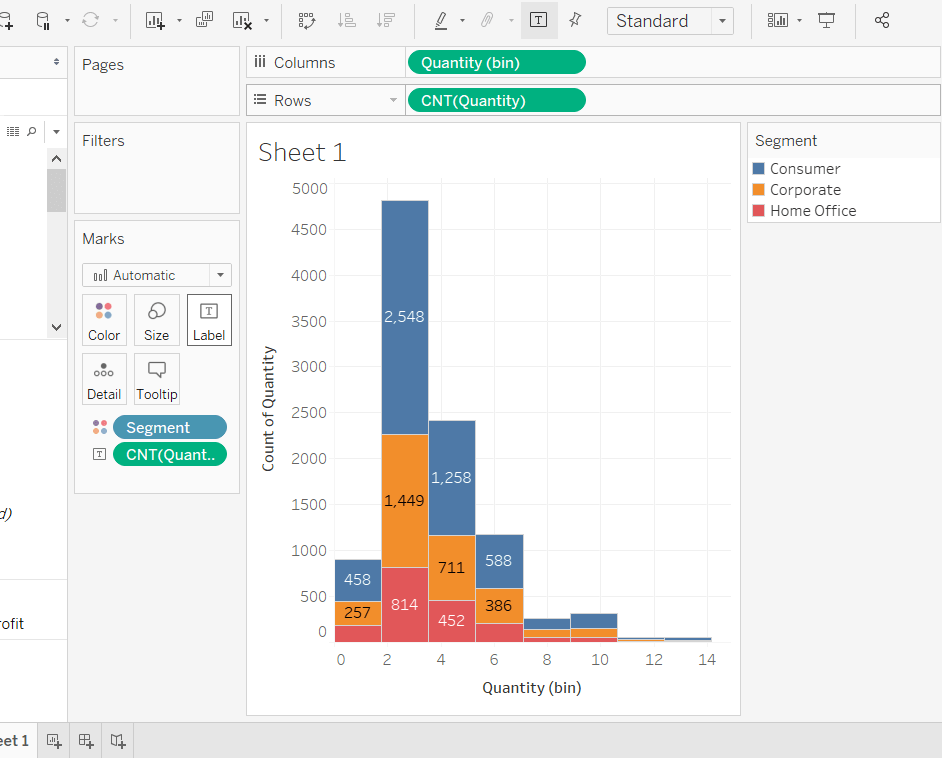The width and height of the screenshot is (942, 758).
Task: Click the clear sheet icon
Action: 242,20
